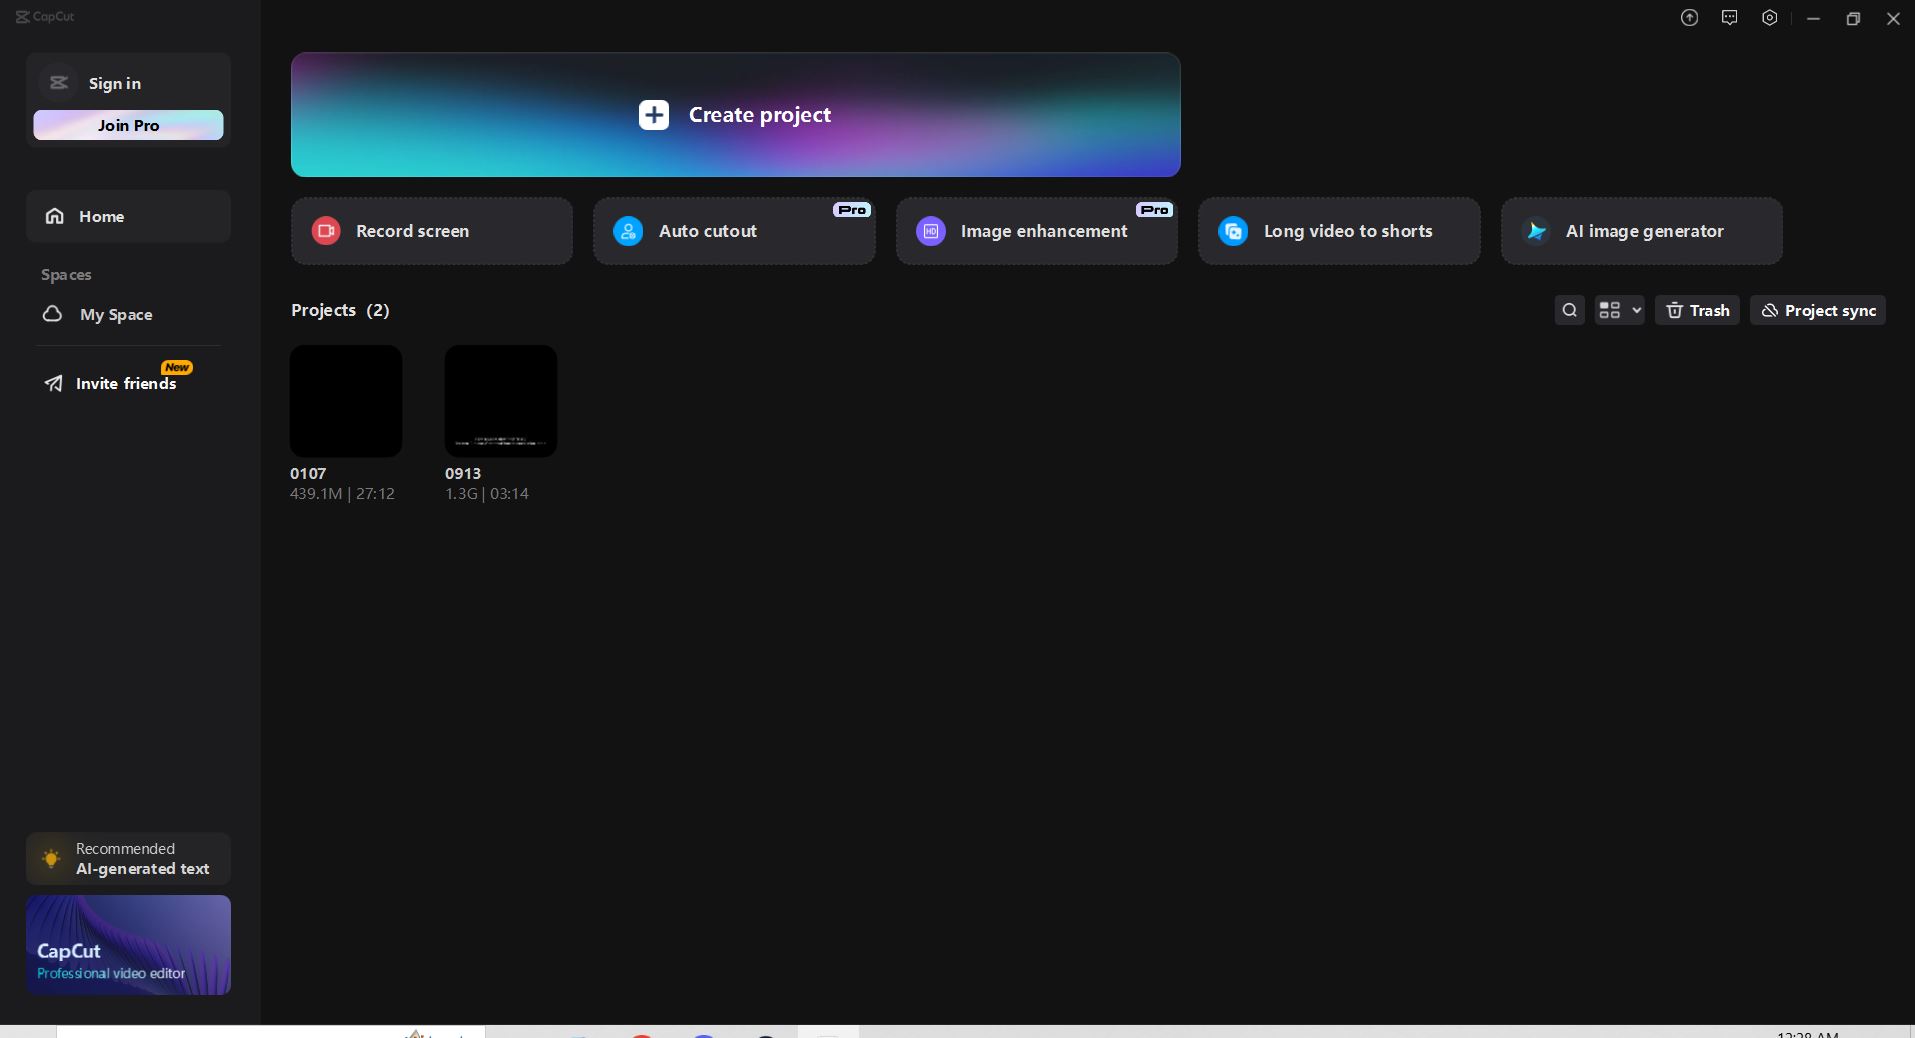
Task: Click the Project sync button
Action: (1817, 310)
